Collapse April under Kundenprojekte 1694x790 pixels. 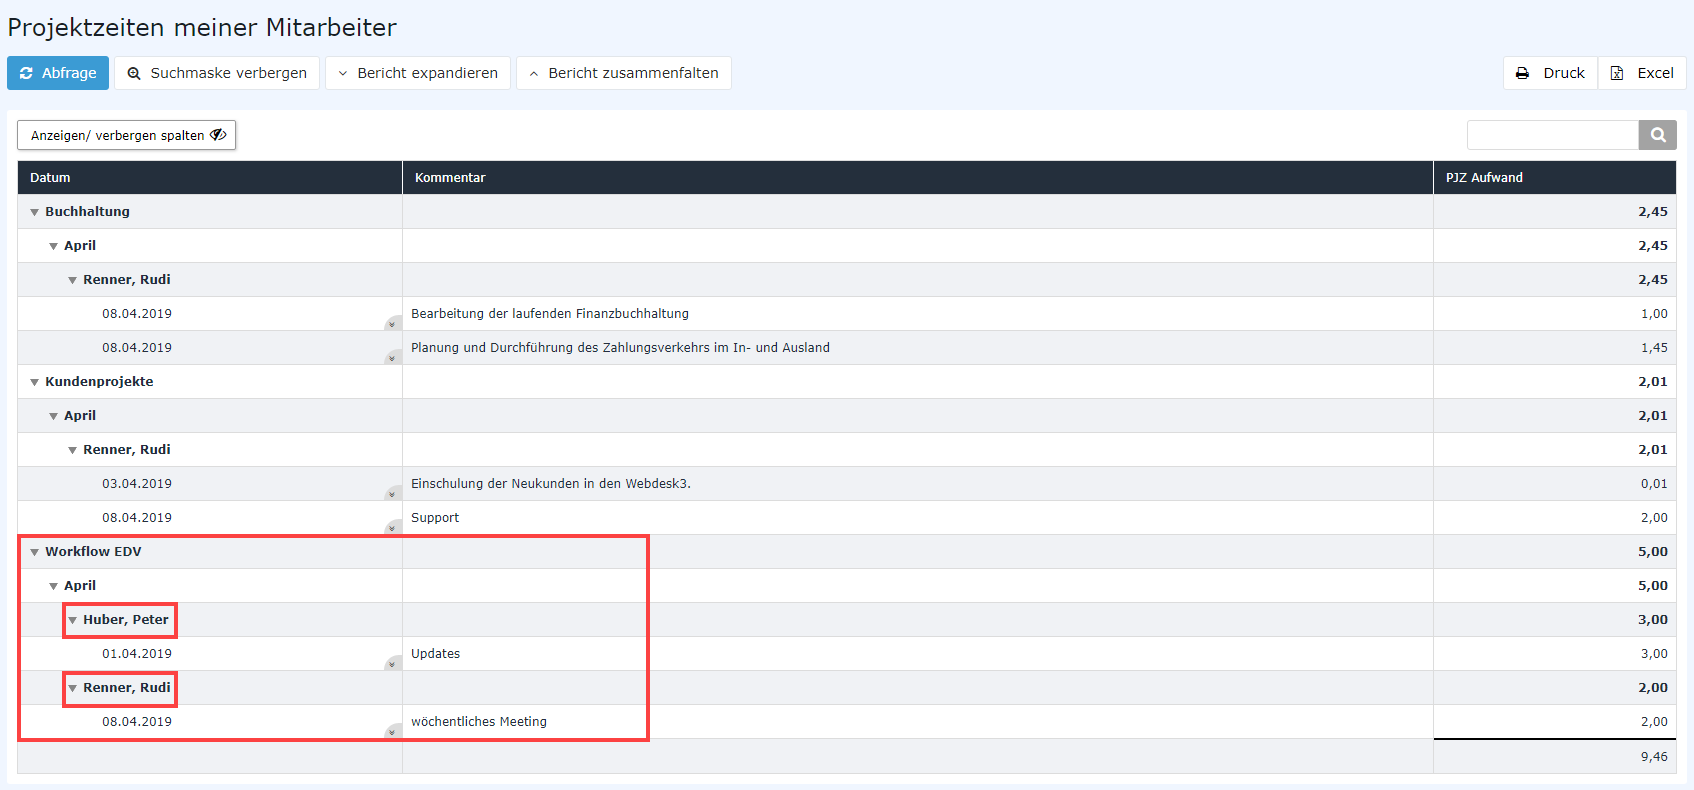point(54,416)
